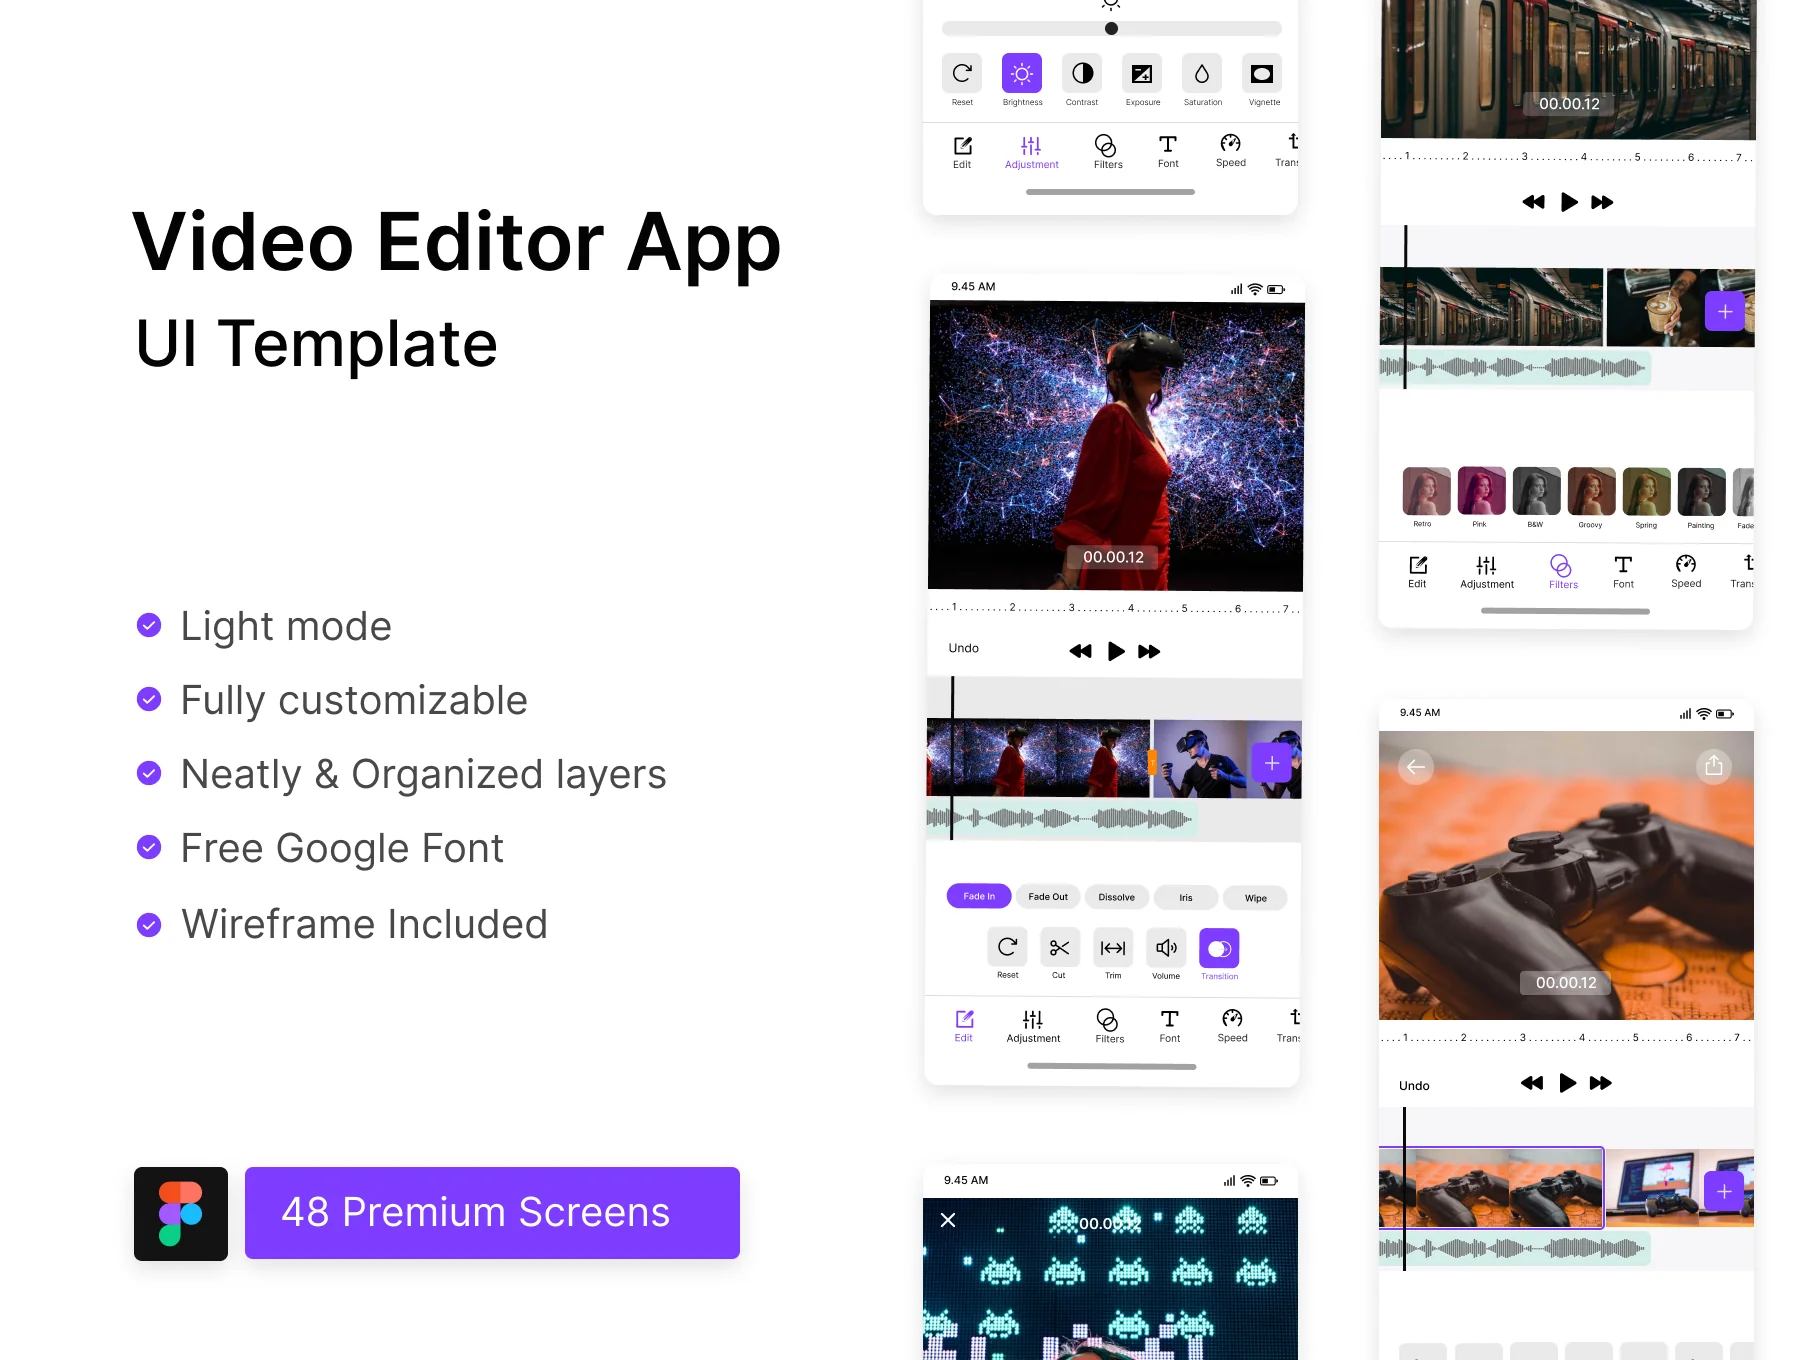Open the Adjustment tab in middle phone
Screen dimensions: 1800x1360
1033,1026
